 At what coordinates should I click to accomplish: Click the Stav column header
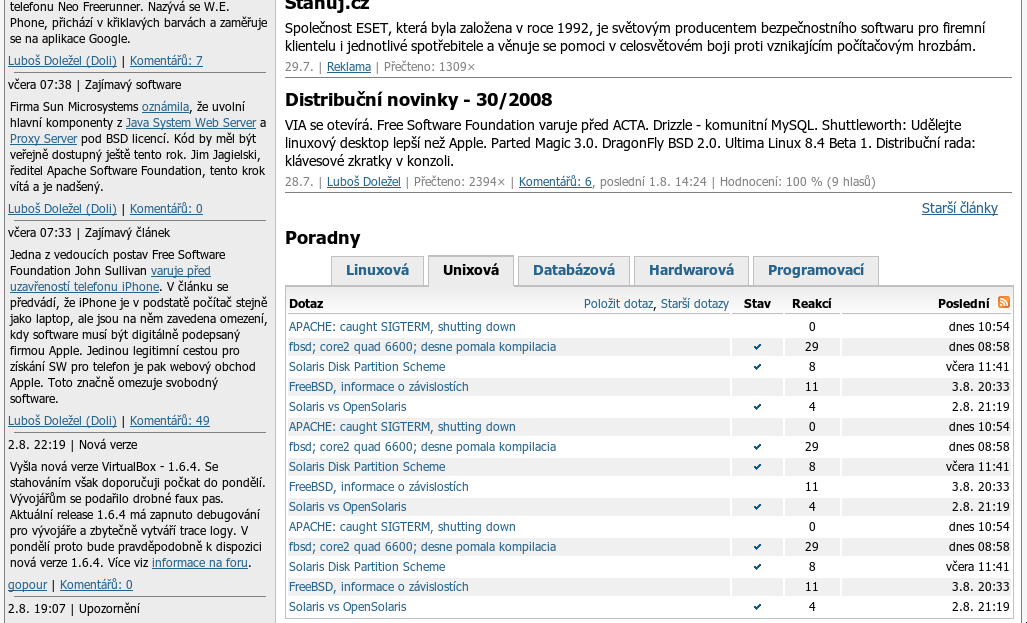point(757,304)
